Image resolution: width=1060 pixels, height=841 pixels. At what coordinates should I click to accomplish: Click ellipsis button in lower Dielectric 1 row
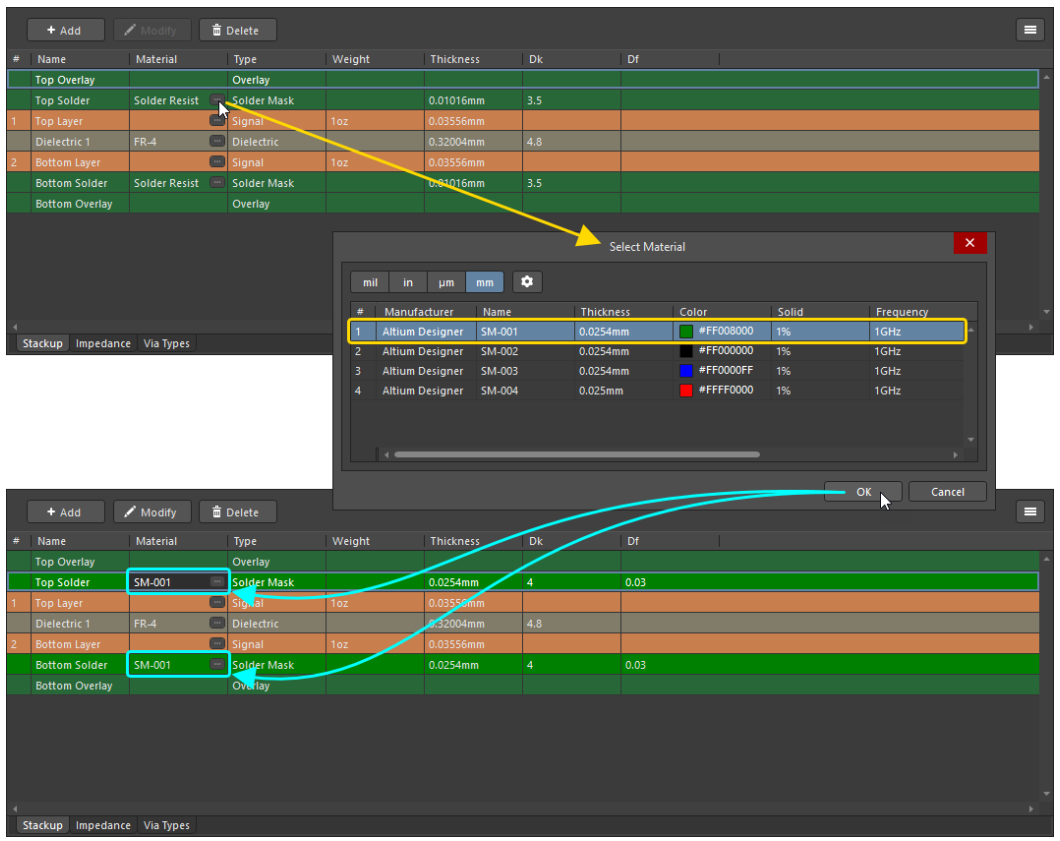click(x=217, y=624)
